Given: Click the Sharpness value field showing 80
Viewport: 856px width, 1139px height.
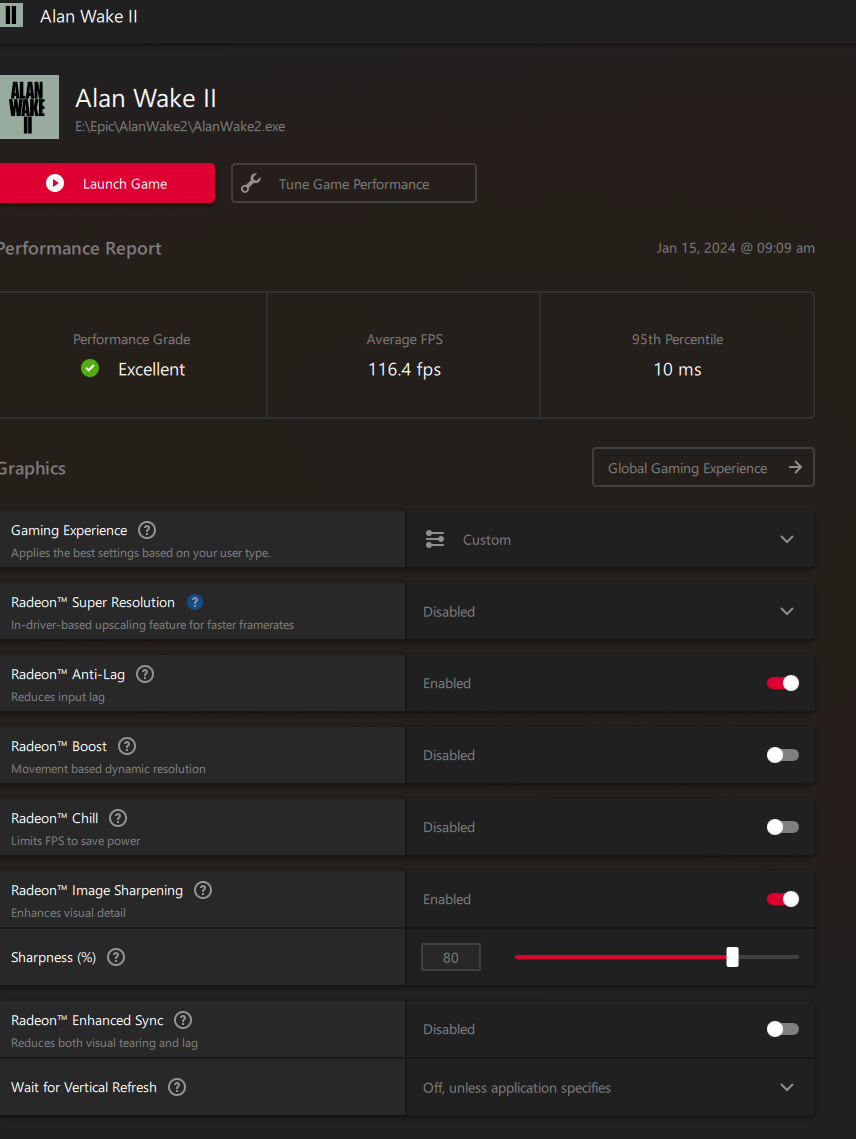Looking at the screenshot, I should [451, 957].
